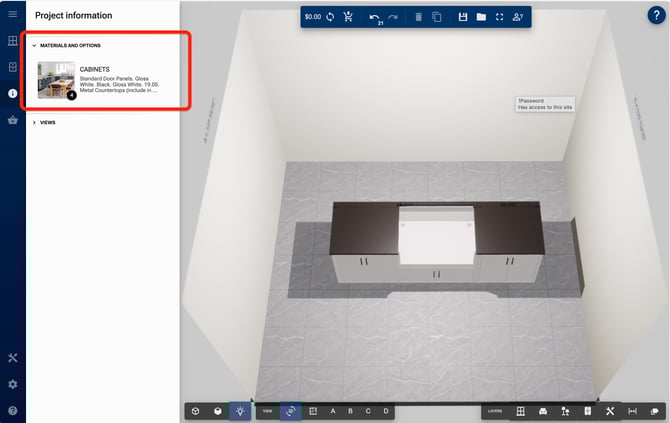The width and height of the screenshot is (670, 423).
Task: Open settings gear in left sidebar
Action: point(12,384)
